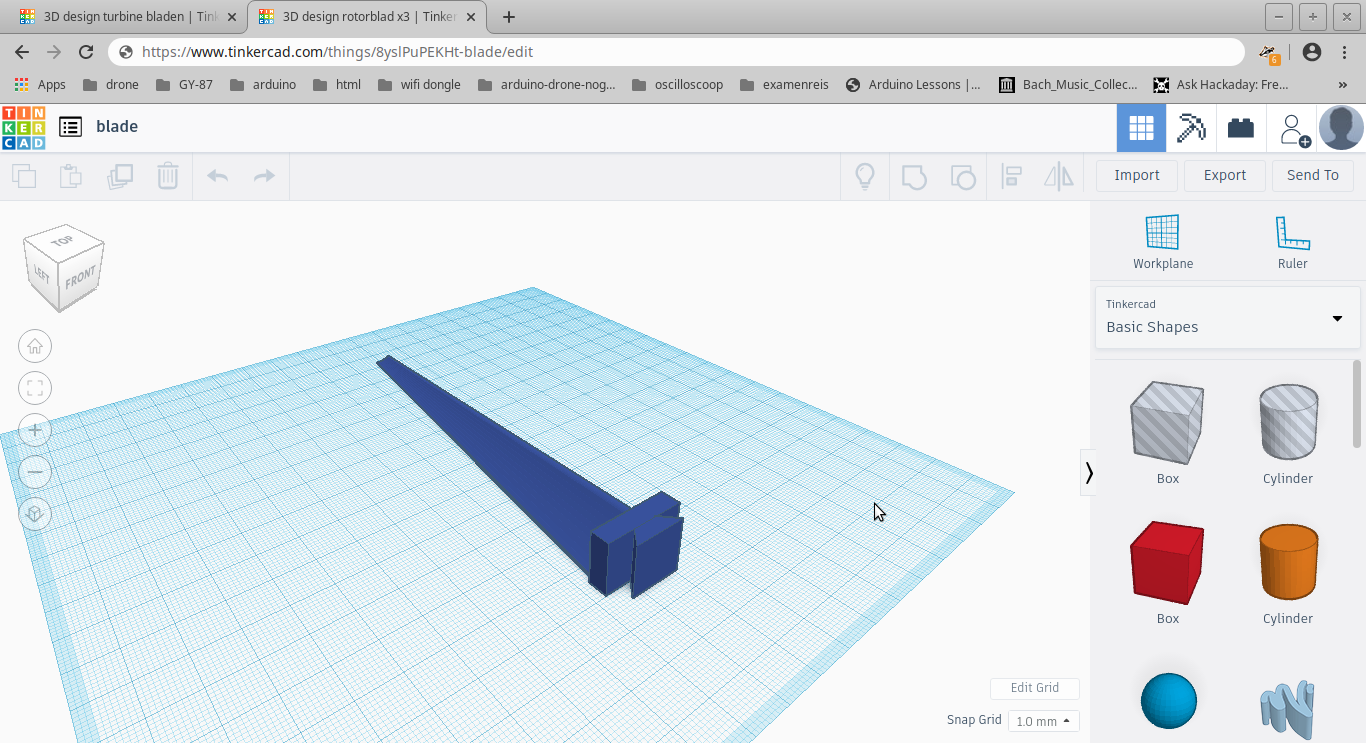Click the Send To button
The width and height of the screenshot is (1366, 743).
click(x=1313, y=175)
